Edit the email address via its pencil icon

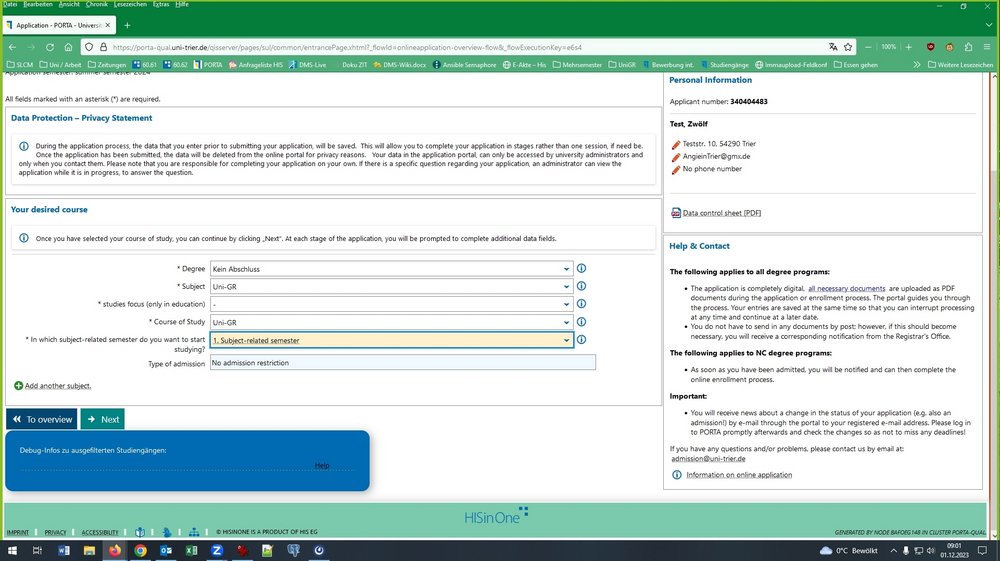[x=675, y=157]
